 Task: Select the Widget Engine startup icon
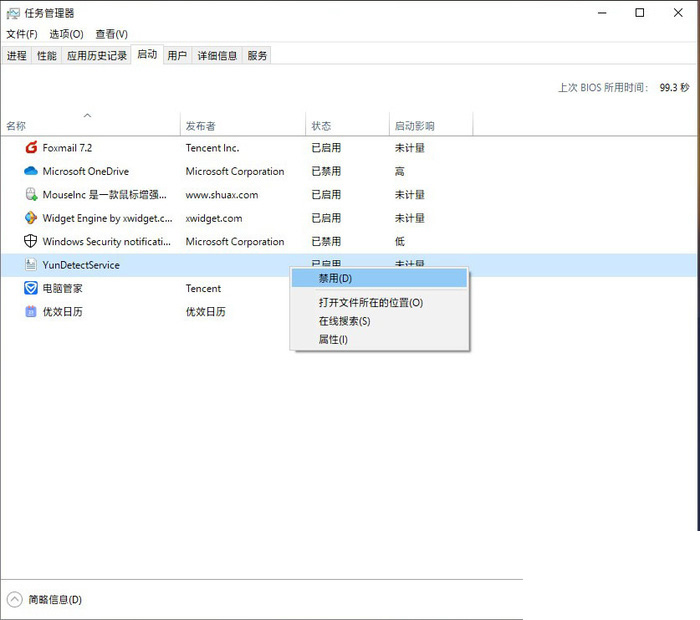[x=31, y=218]
